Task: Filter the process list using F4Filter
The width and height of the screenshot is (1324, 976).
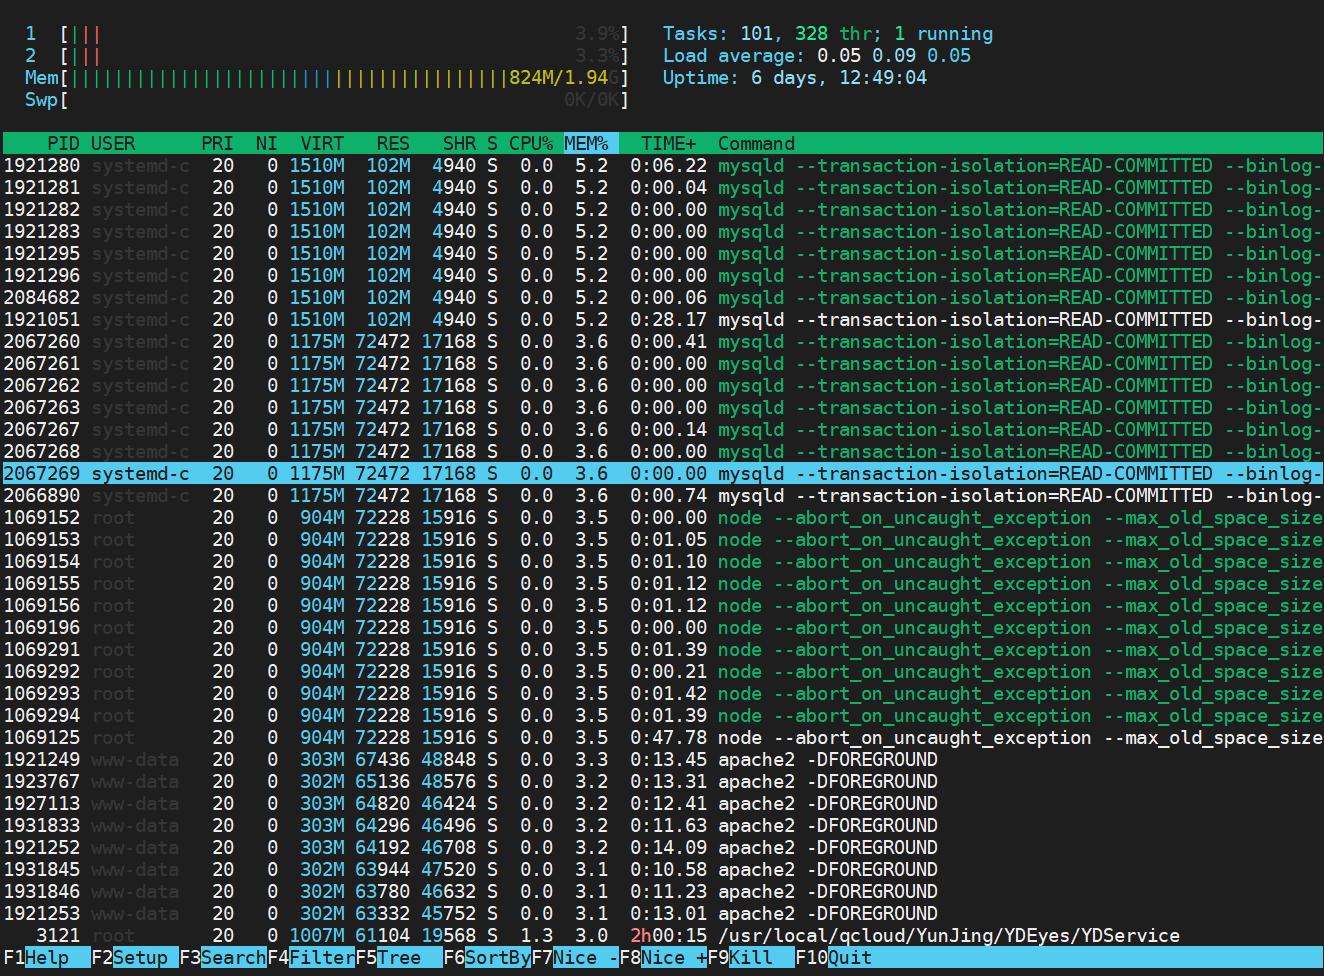Action: click(x=310, y=957)
